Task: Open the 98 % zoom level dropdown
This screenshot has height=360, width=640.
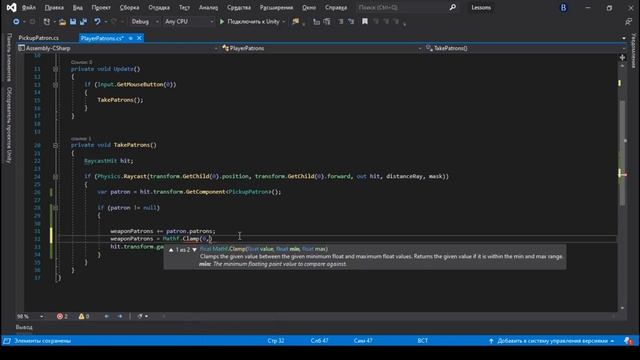Action: tap(30, 316)
